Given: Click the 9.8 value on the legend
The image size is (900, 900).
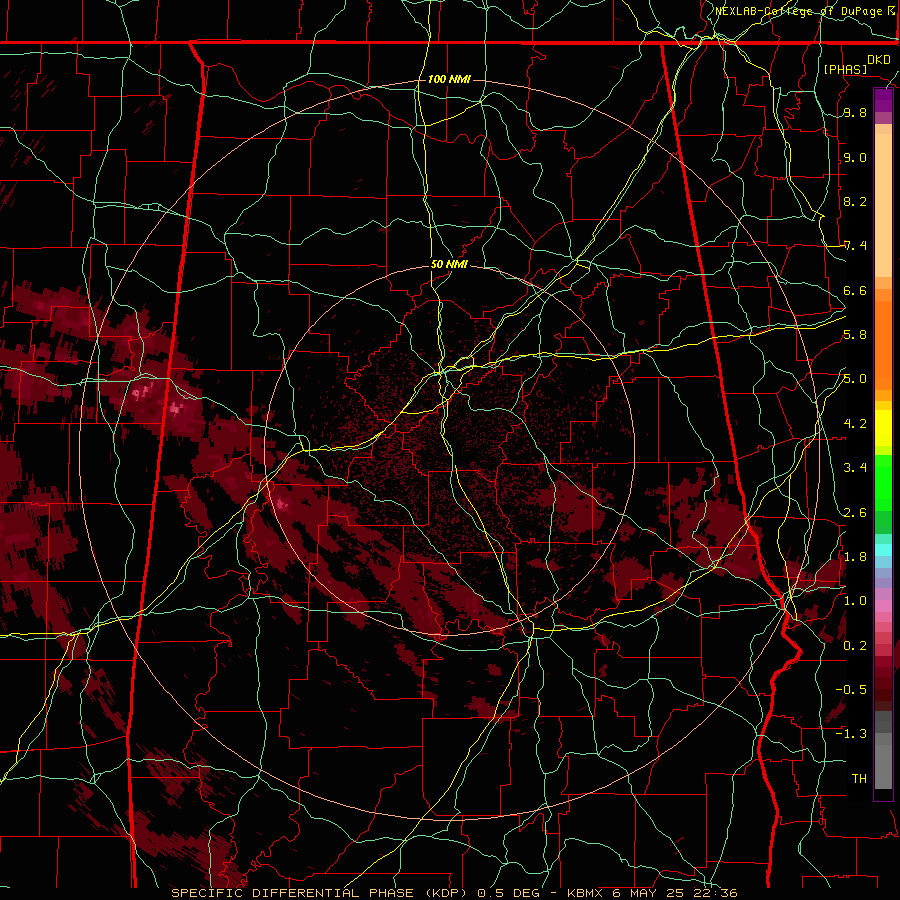Looking at the screenshot, I should tap(855, 113).
